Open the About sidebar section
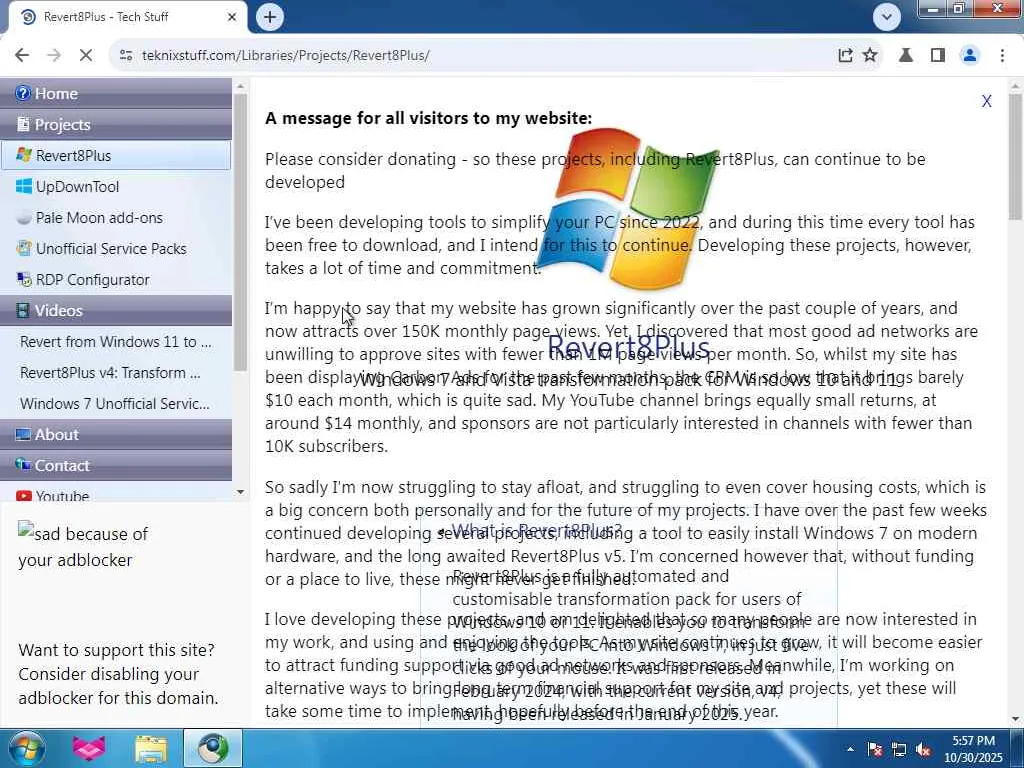 click(x=116, y=434)
